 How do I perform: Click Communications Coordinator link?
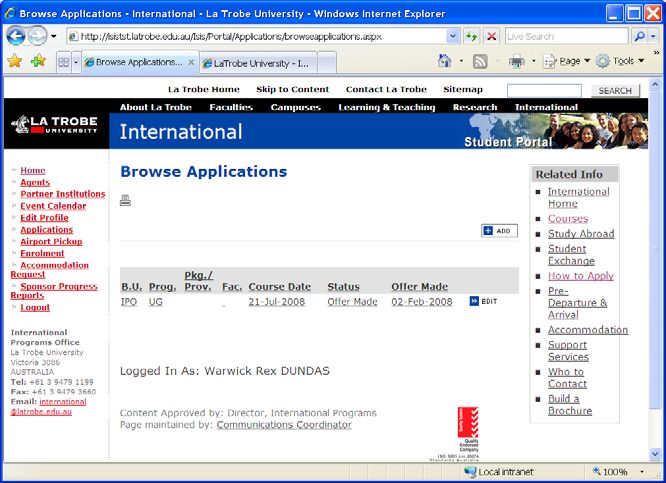(284, 424)
